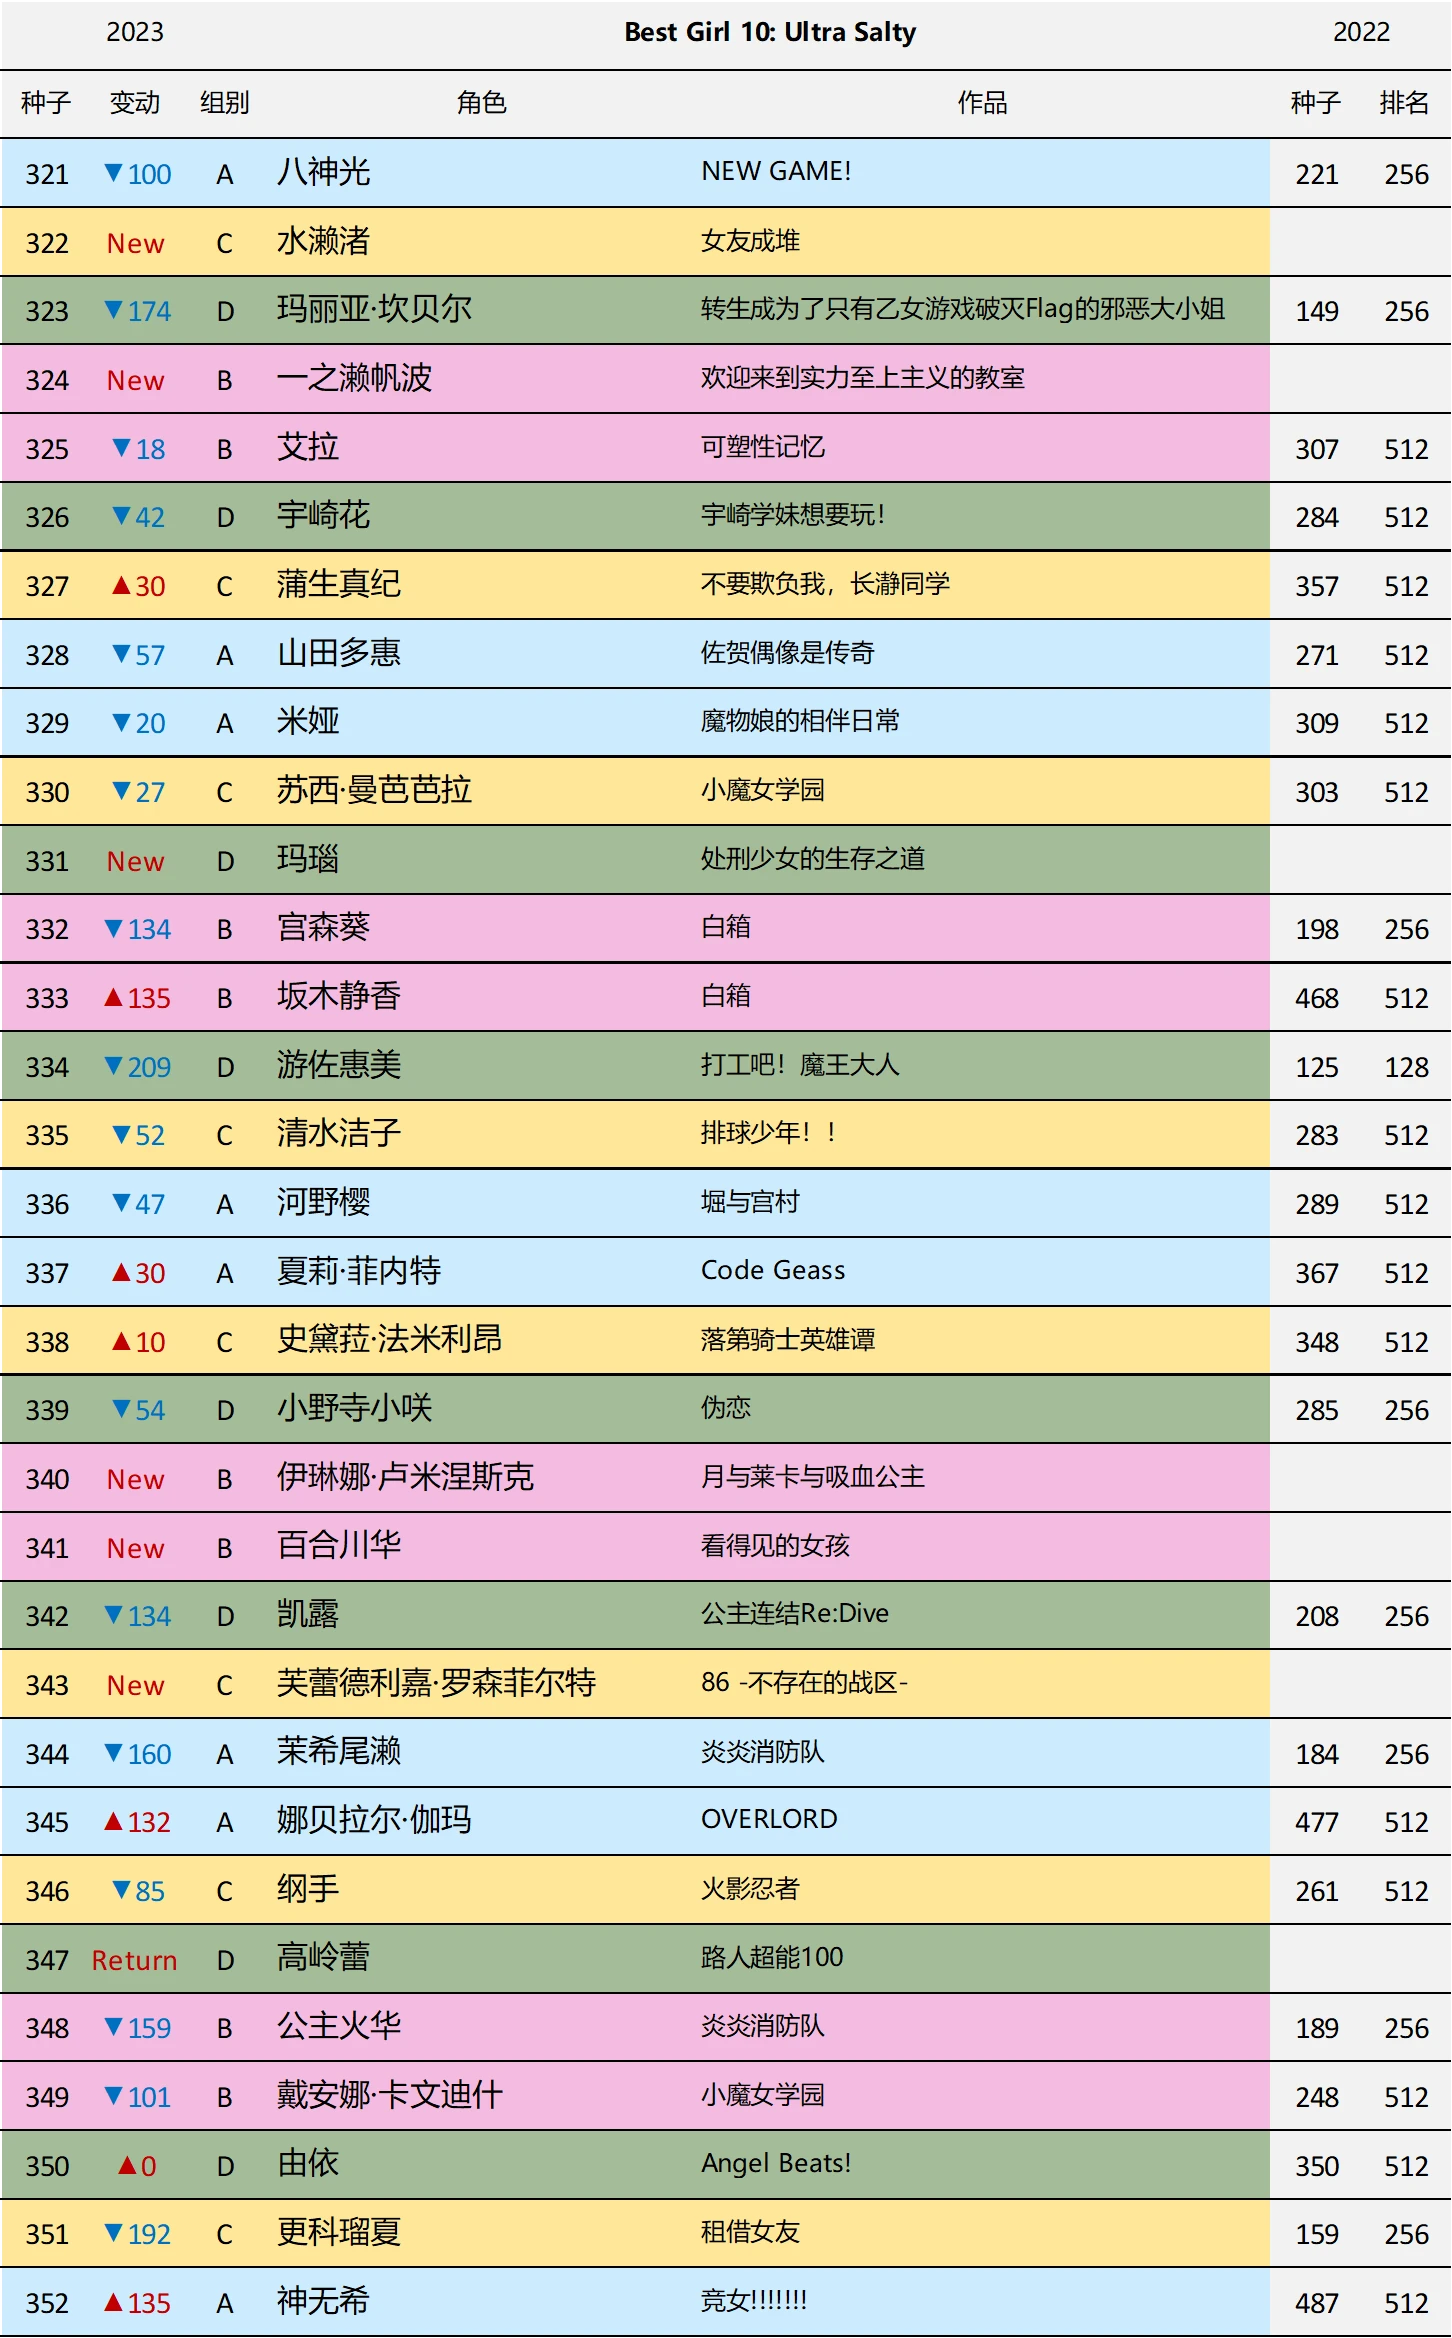
Task: Select work 'OVERLORD'
Action: tap(769, 1820)
